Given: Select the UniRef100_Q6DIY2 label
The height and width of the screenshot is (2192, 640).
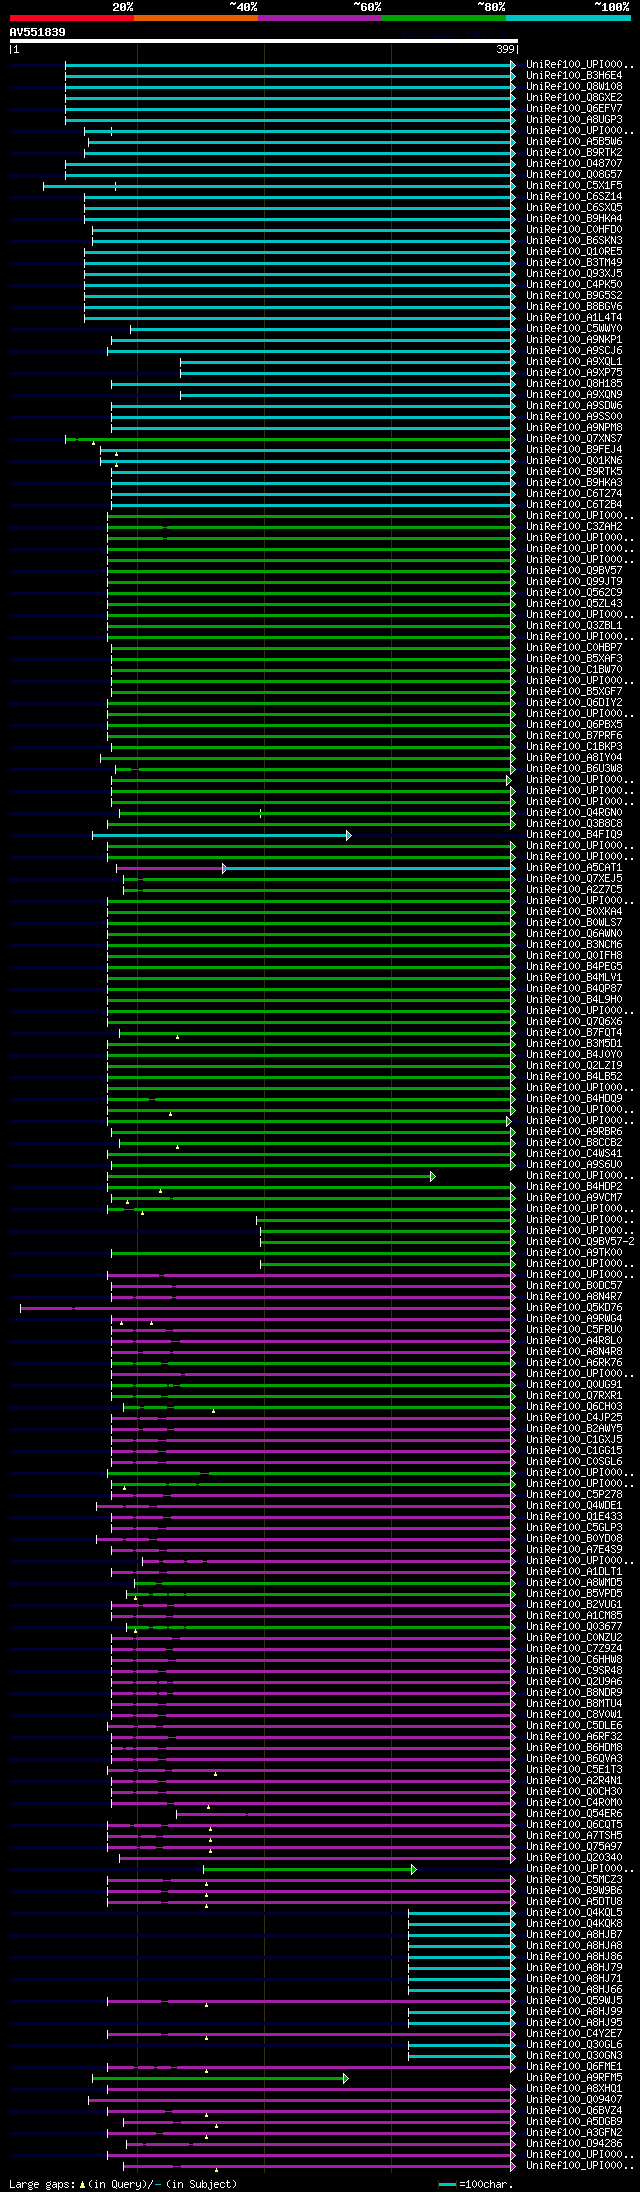Looking at the screenshot, I should (574, 702).
